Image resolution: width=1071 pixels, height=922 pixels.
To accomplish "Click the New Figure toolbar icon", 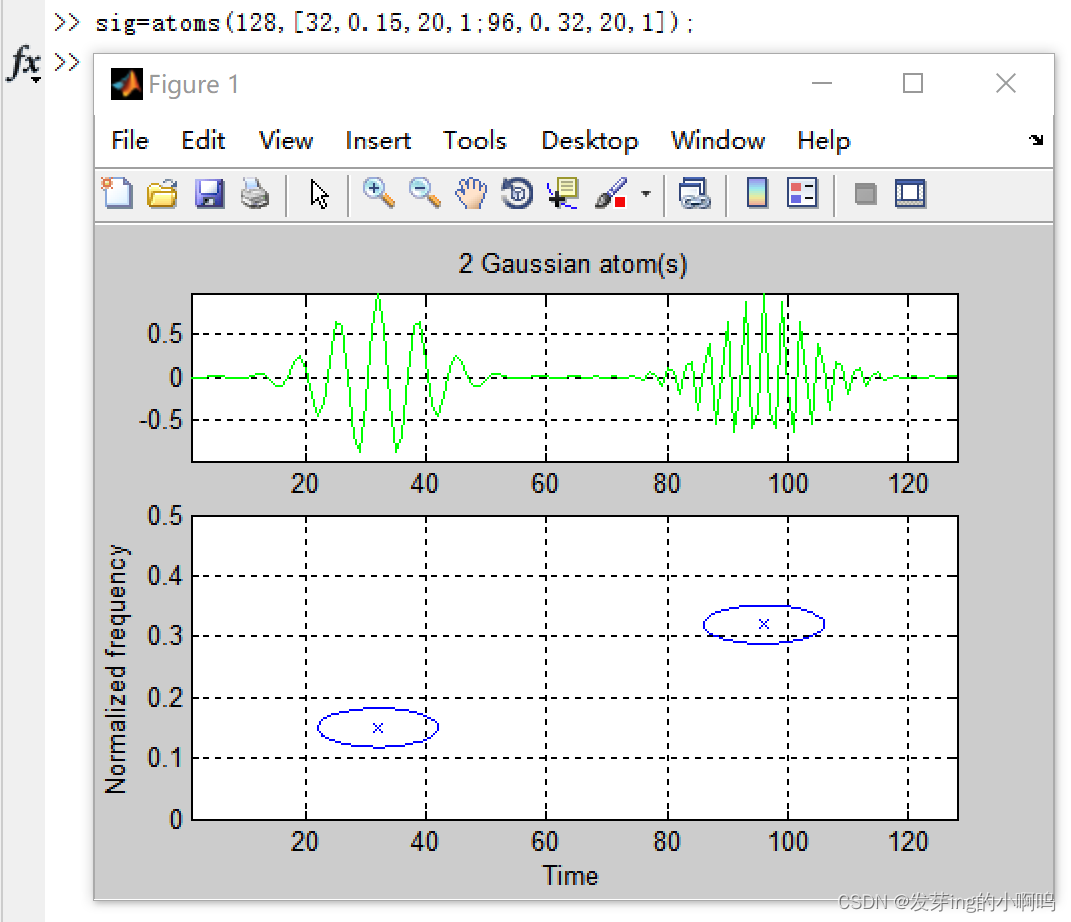I will point(117,193).
